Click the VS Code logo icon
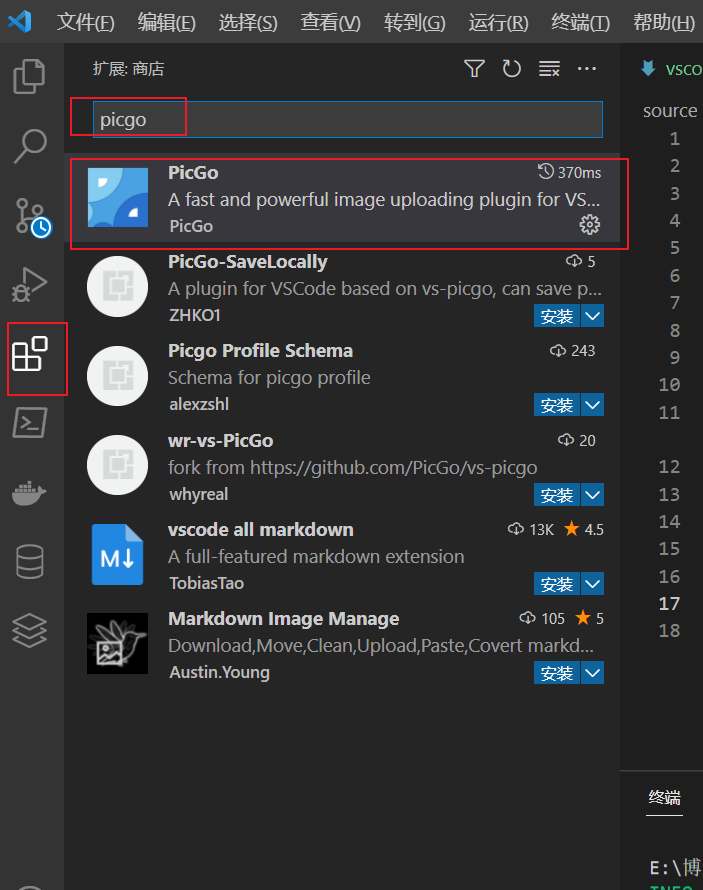Image resolution: width=703 pixels, height=890 pixels. tap(20, 22)
